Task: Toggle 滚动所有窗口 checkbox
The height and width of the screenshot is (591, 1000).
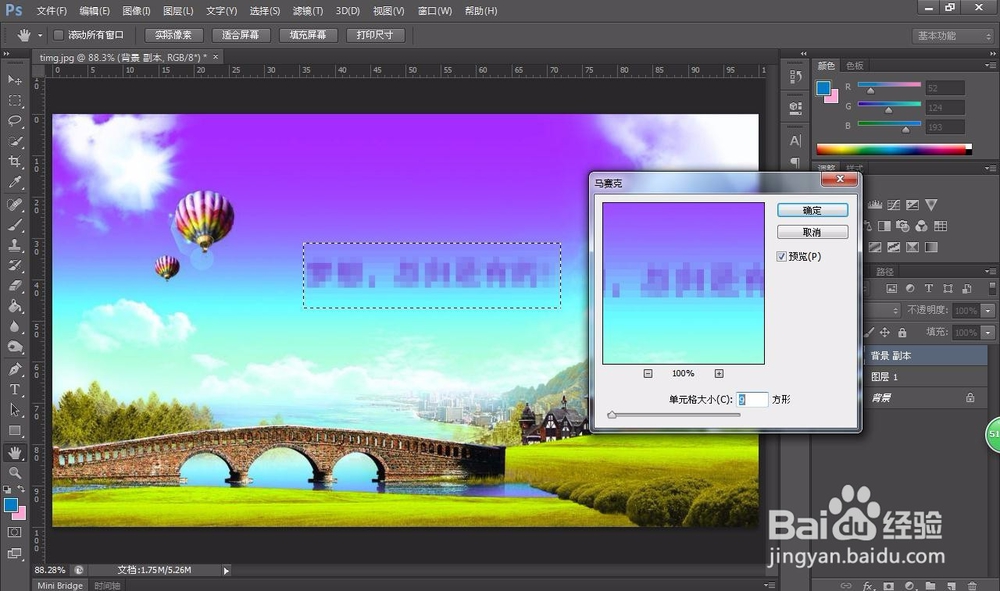Action: (58, 35)
